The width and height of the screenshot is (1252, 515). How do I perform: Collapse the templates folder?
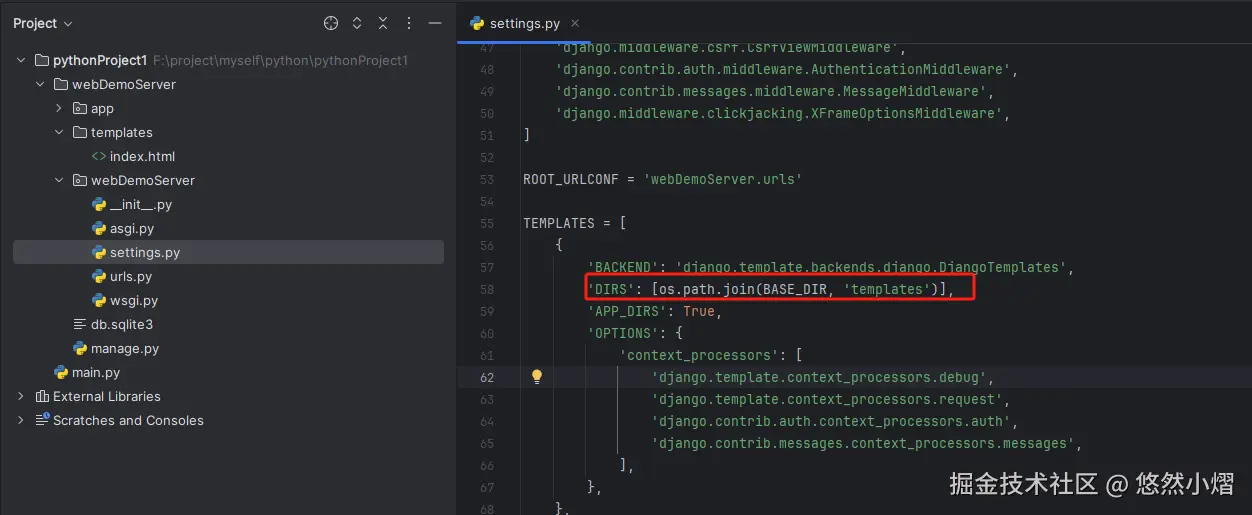59,132
